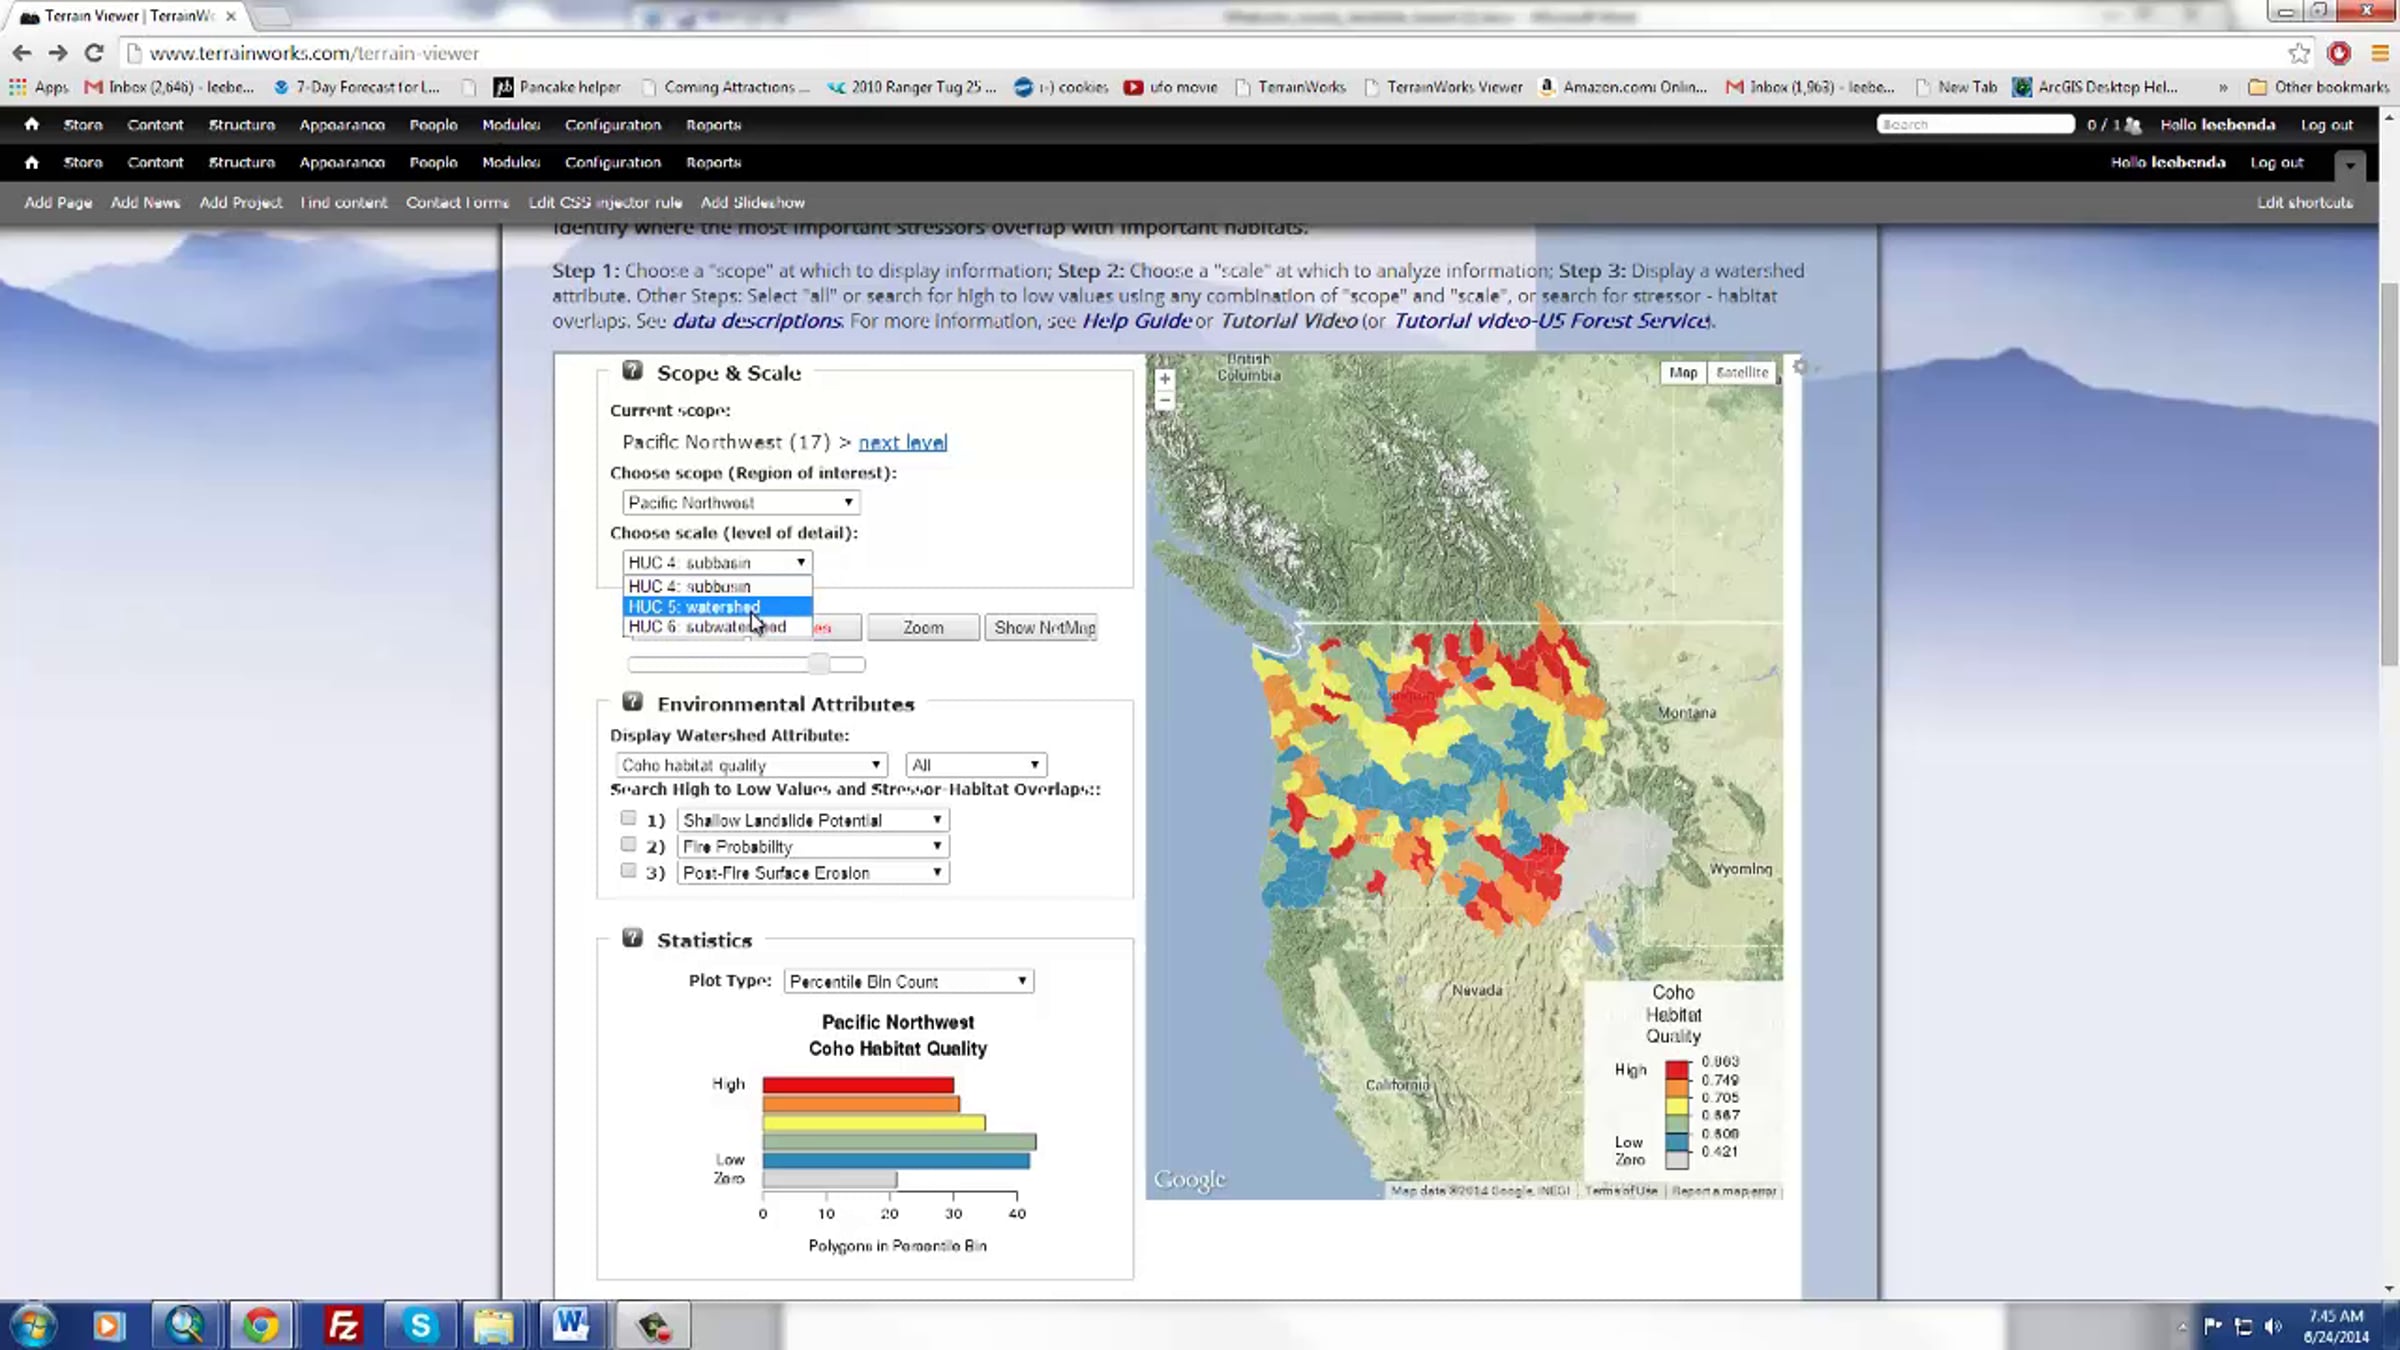
Task: Click the gear icon beside the map
Action: [1800, 367]
